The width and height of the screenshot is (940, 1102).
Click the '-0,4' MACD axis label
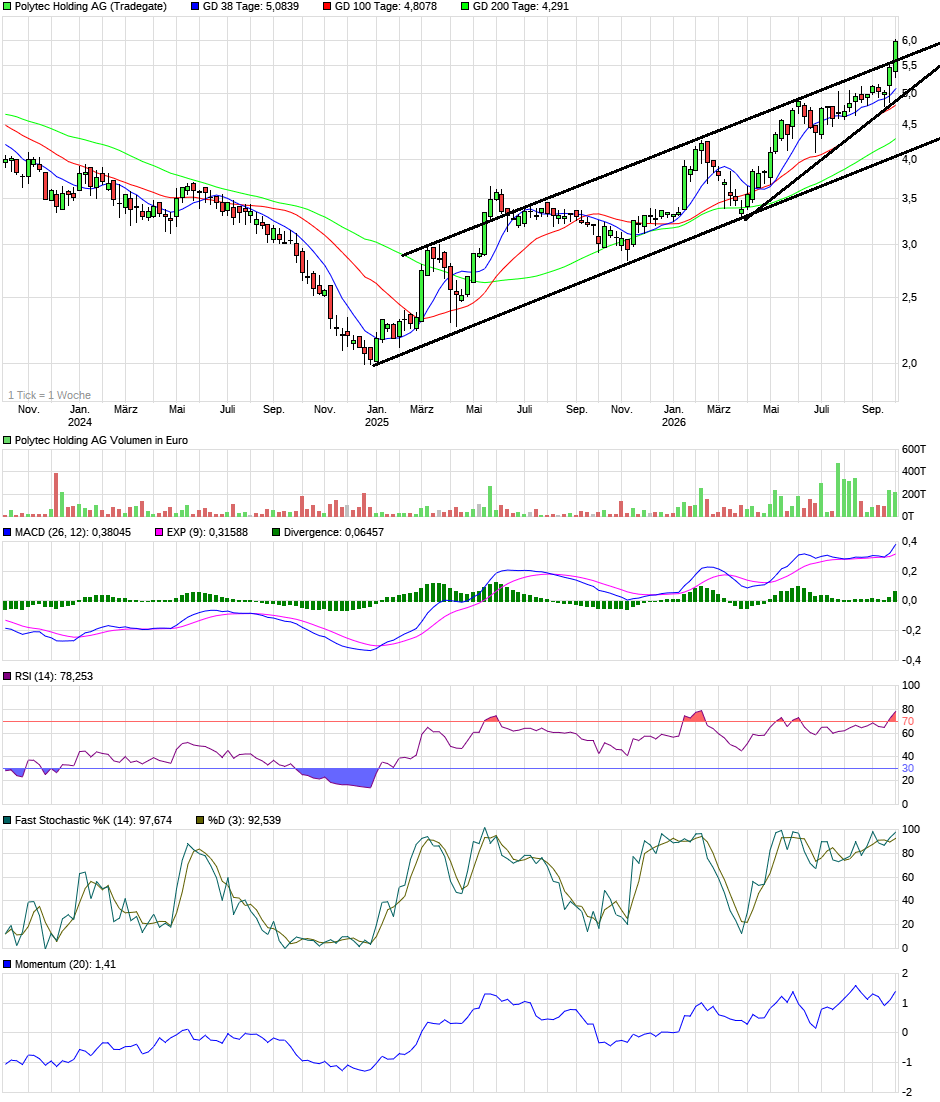[911, 661]
